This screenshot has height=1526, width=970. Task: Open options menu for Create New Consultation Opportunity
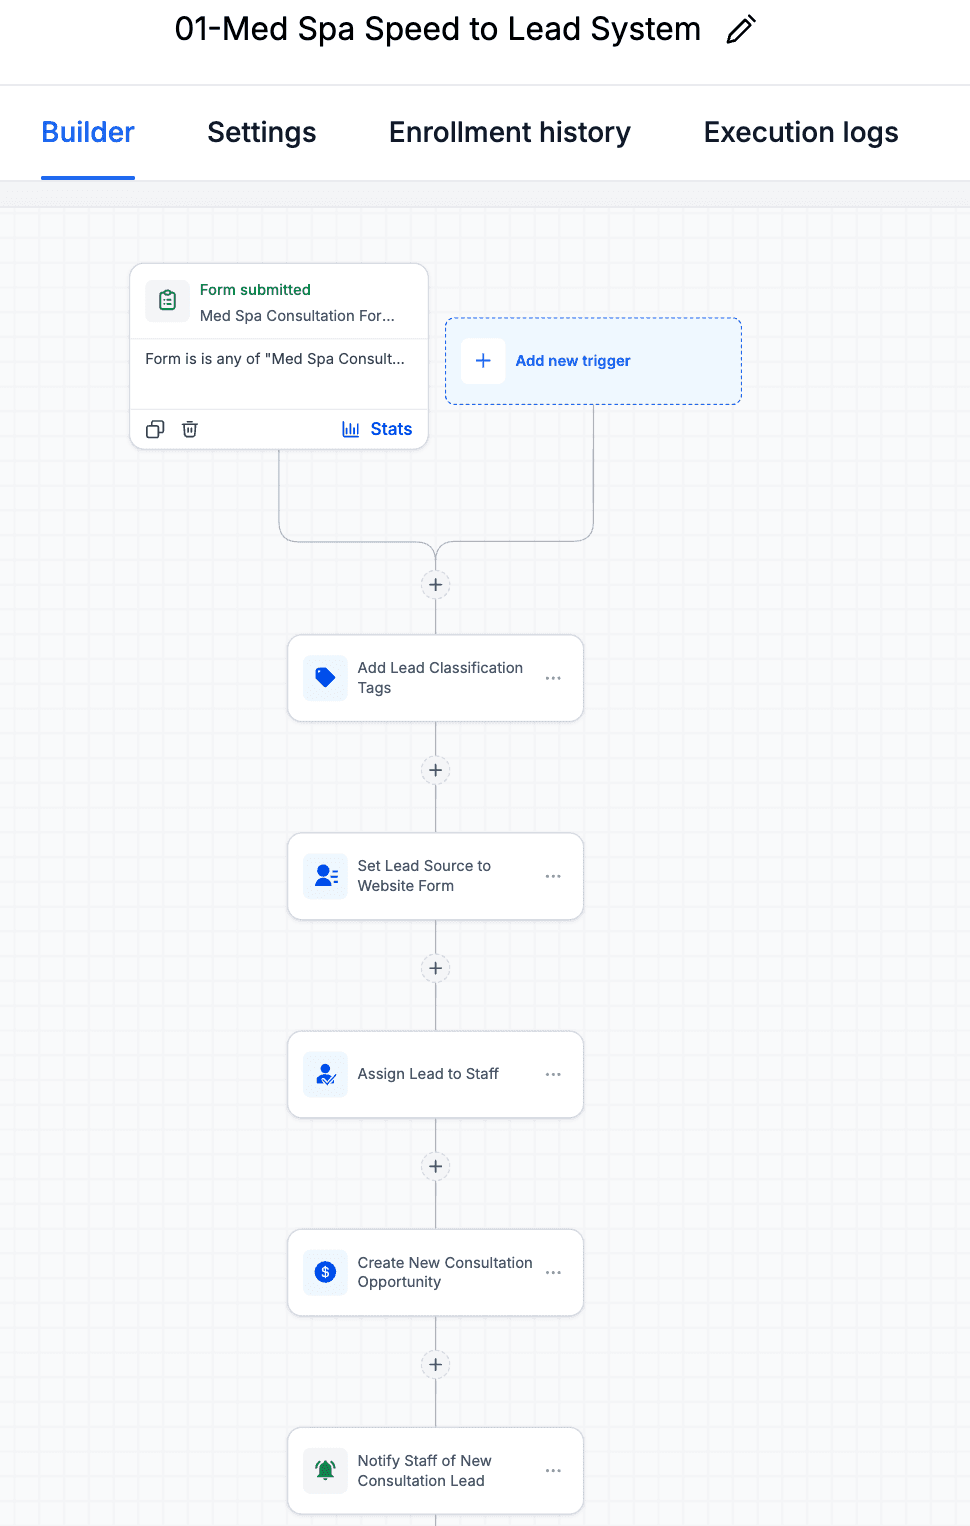[x=553, y=1272]
